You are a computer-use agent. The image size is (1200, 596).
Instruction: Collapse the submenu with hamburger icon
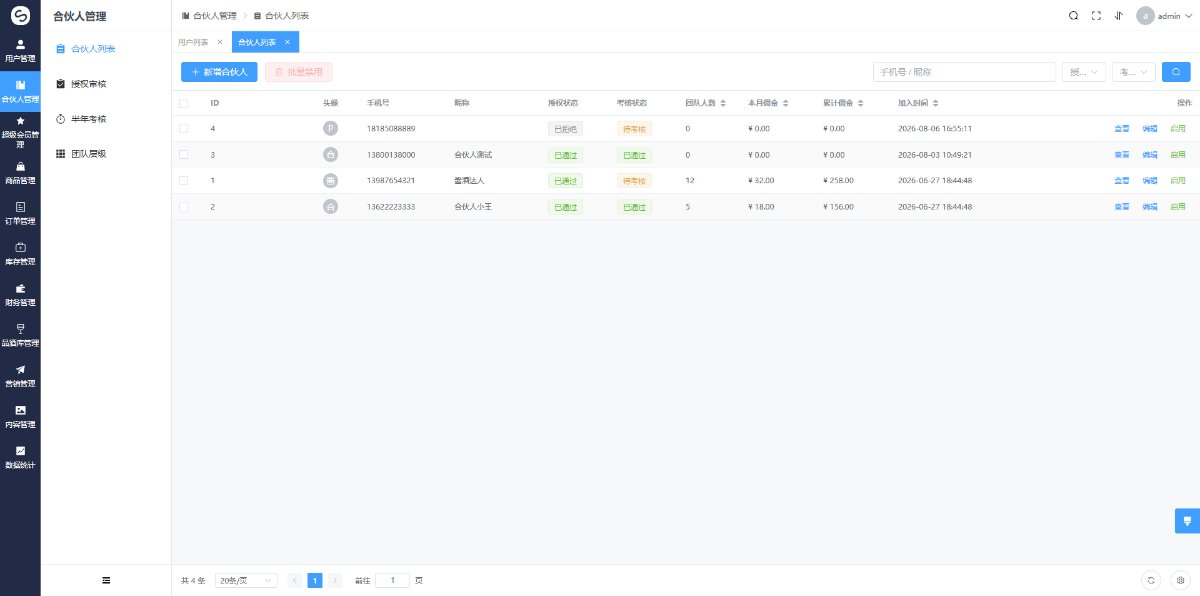click(x=106, y=580)
